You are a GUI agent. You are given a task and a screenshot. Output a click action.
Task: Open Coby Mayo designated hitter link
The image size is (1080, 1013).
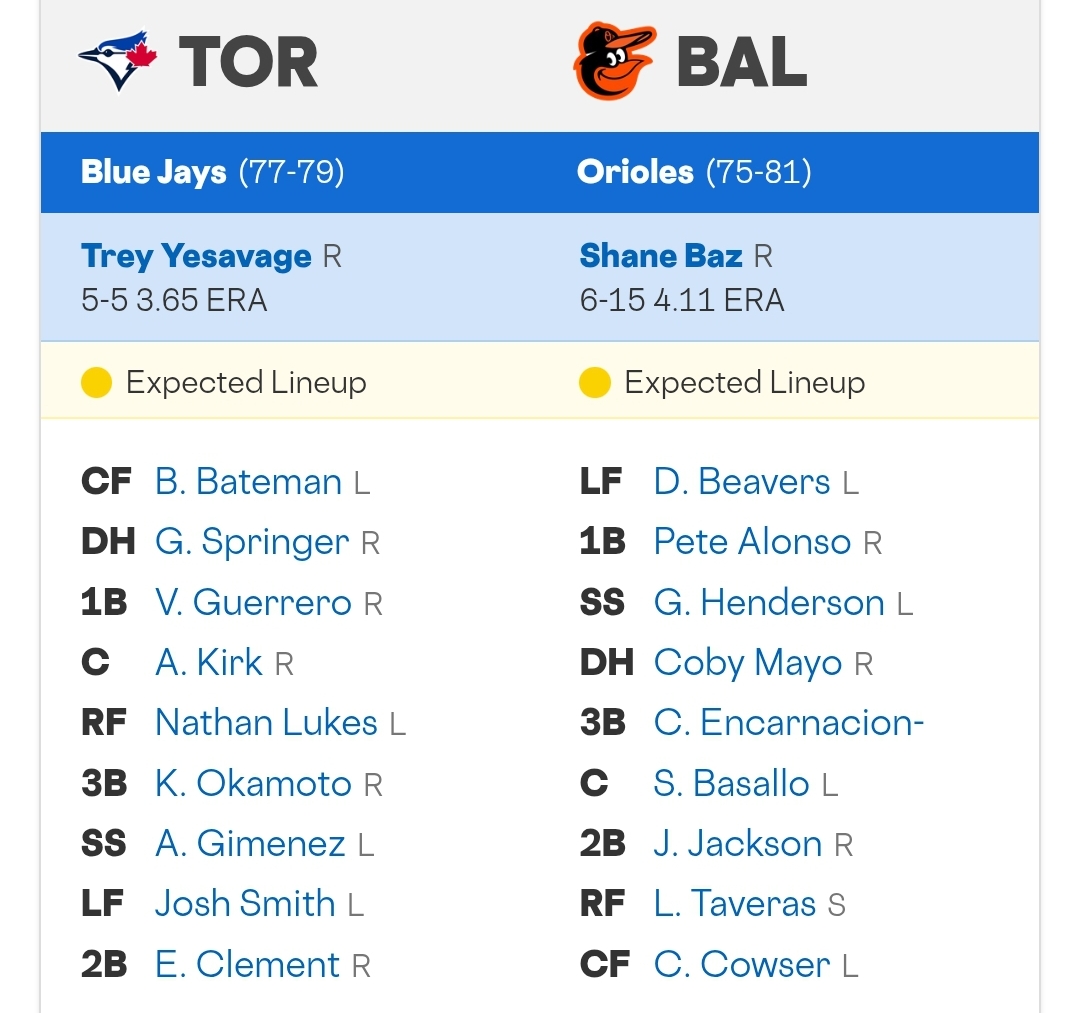pos(748,663)
